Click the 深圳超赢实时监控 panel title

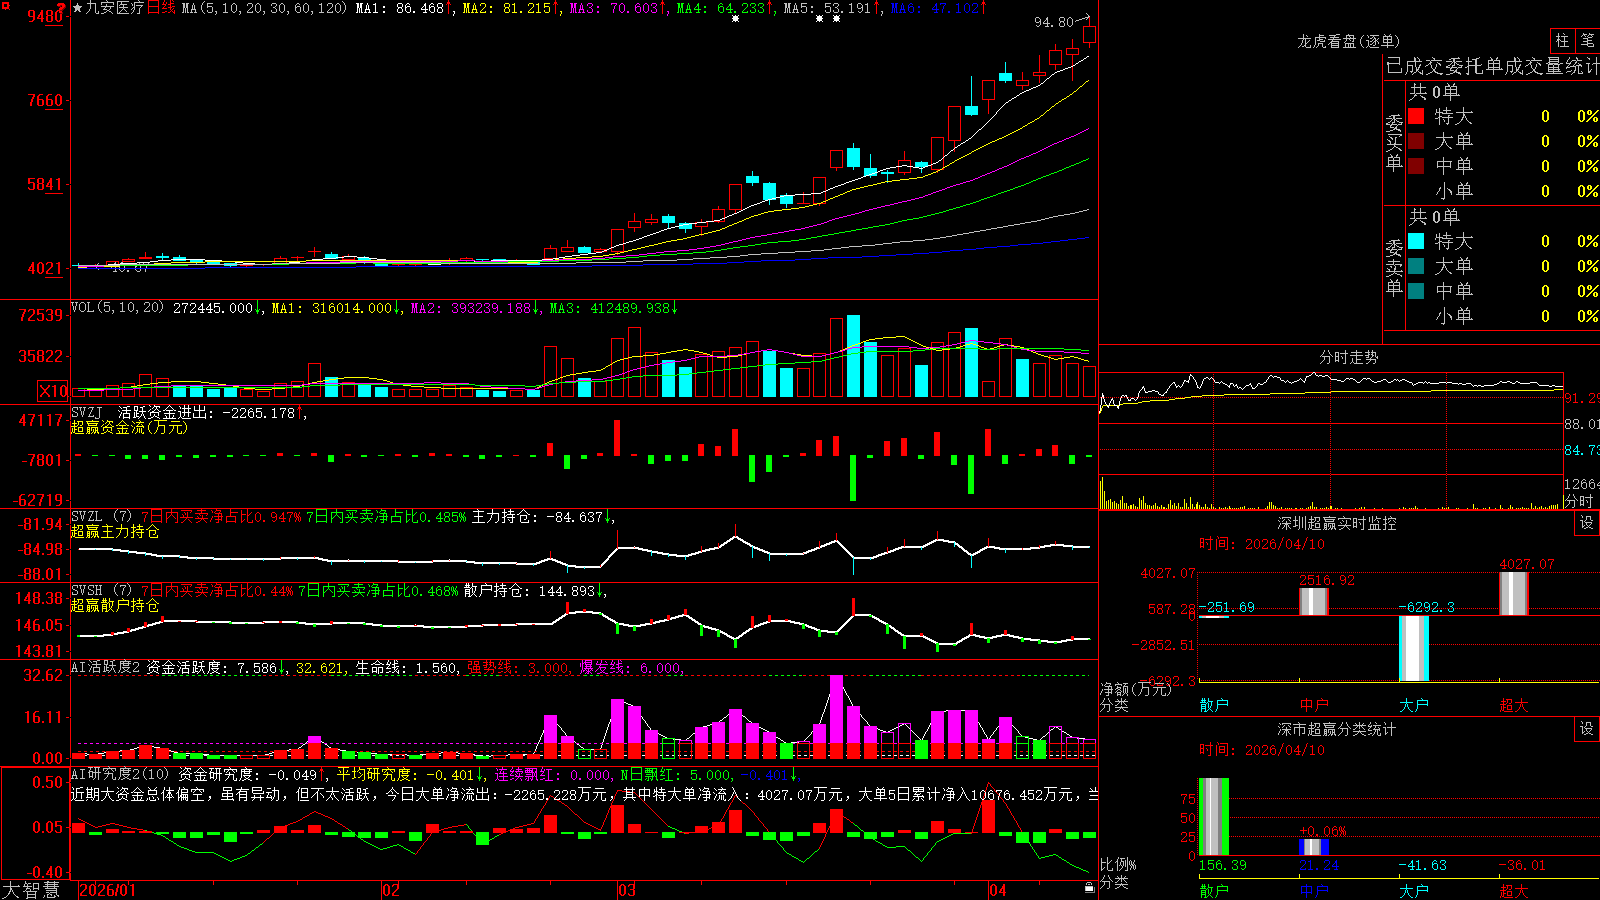point(1336,523)
